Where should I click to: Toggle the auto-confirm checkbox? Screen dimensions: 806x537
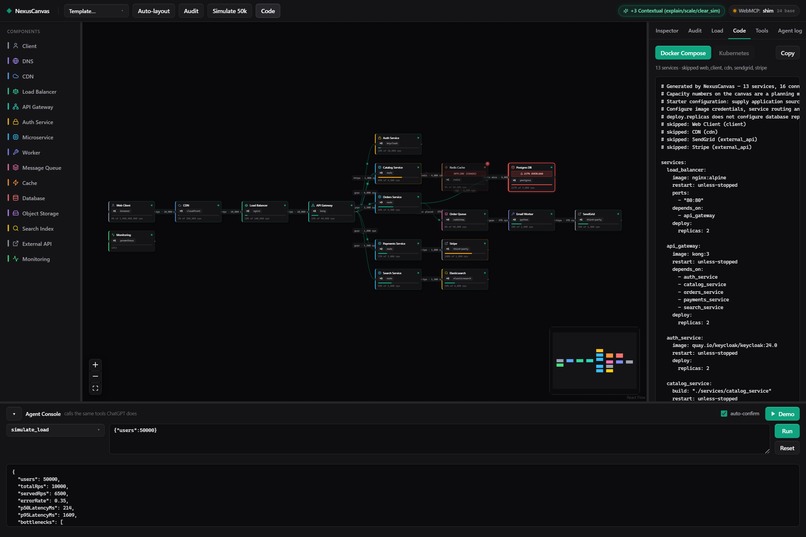tap(724, 414)
